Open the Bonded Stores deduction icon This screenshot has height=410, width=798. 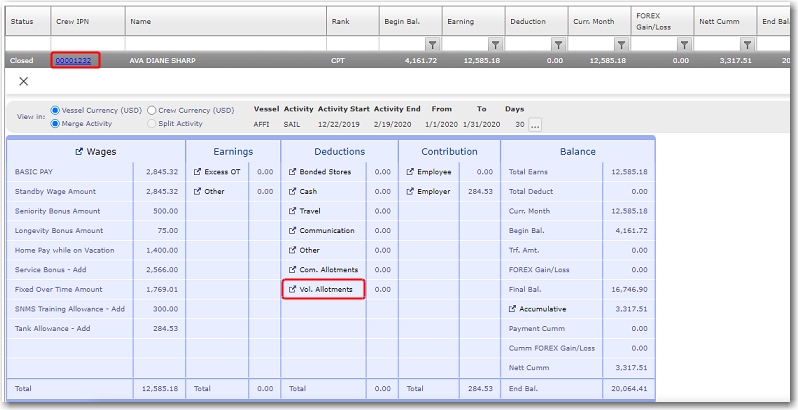tap(292, 172)
